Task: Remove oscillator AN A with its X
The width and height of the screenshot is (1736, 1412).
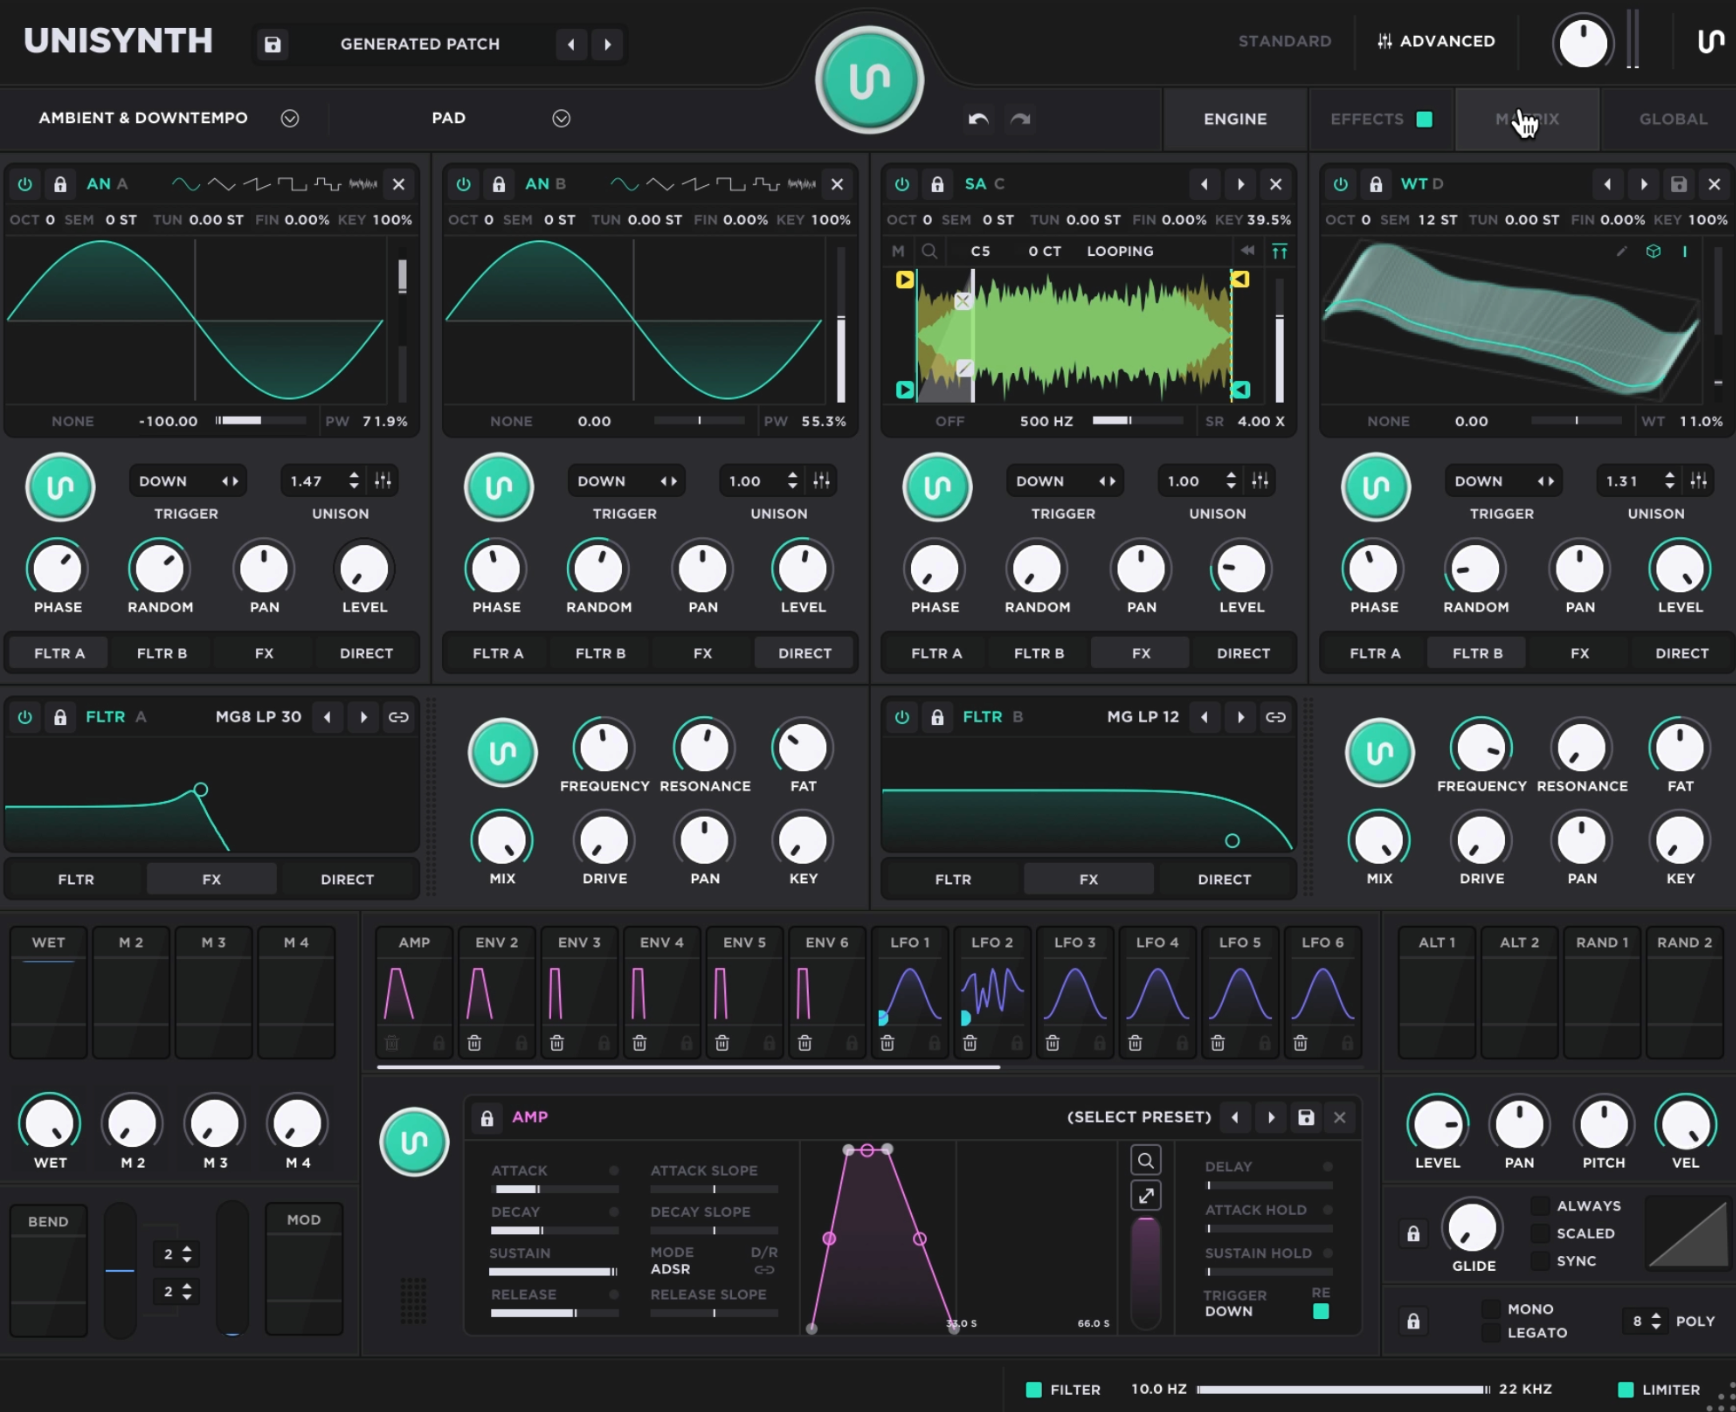Action: coord(398,184)
